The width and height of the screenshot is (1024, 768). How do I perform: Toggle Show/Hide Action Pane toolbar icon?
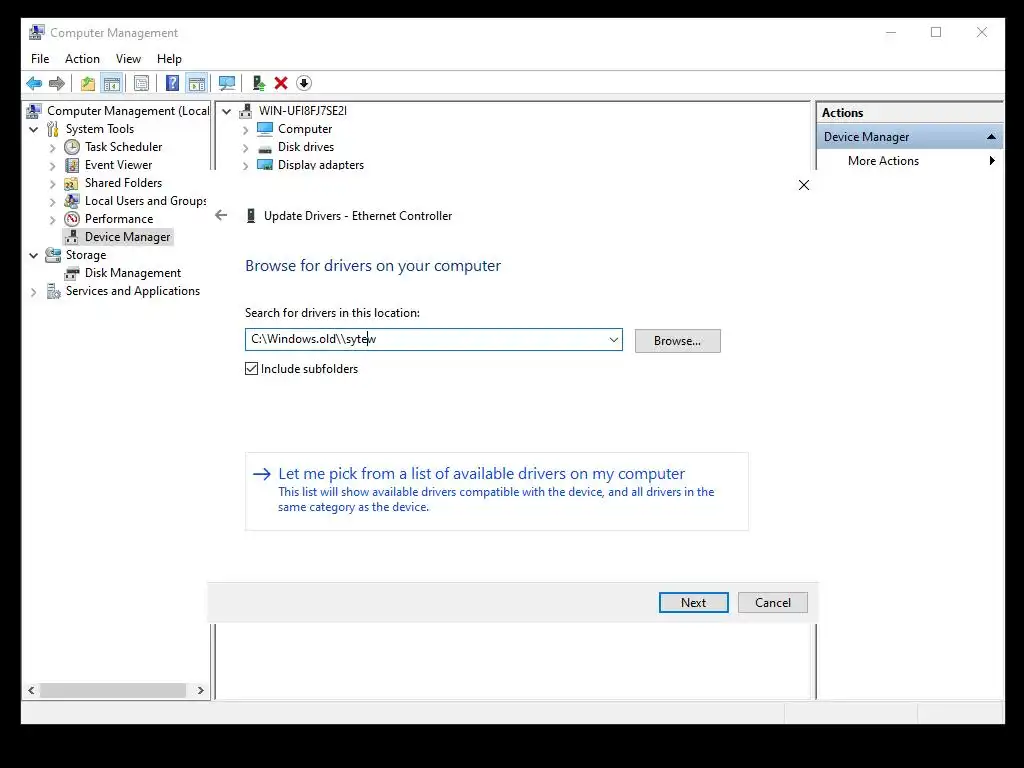197,83
